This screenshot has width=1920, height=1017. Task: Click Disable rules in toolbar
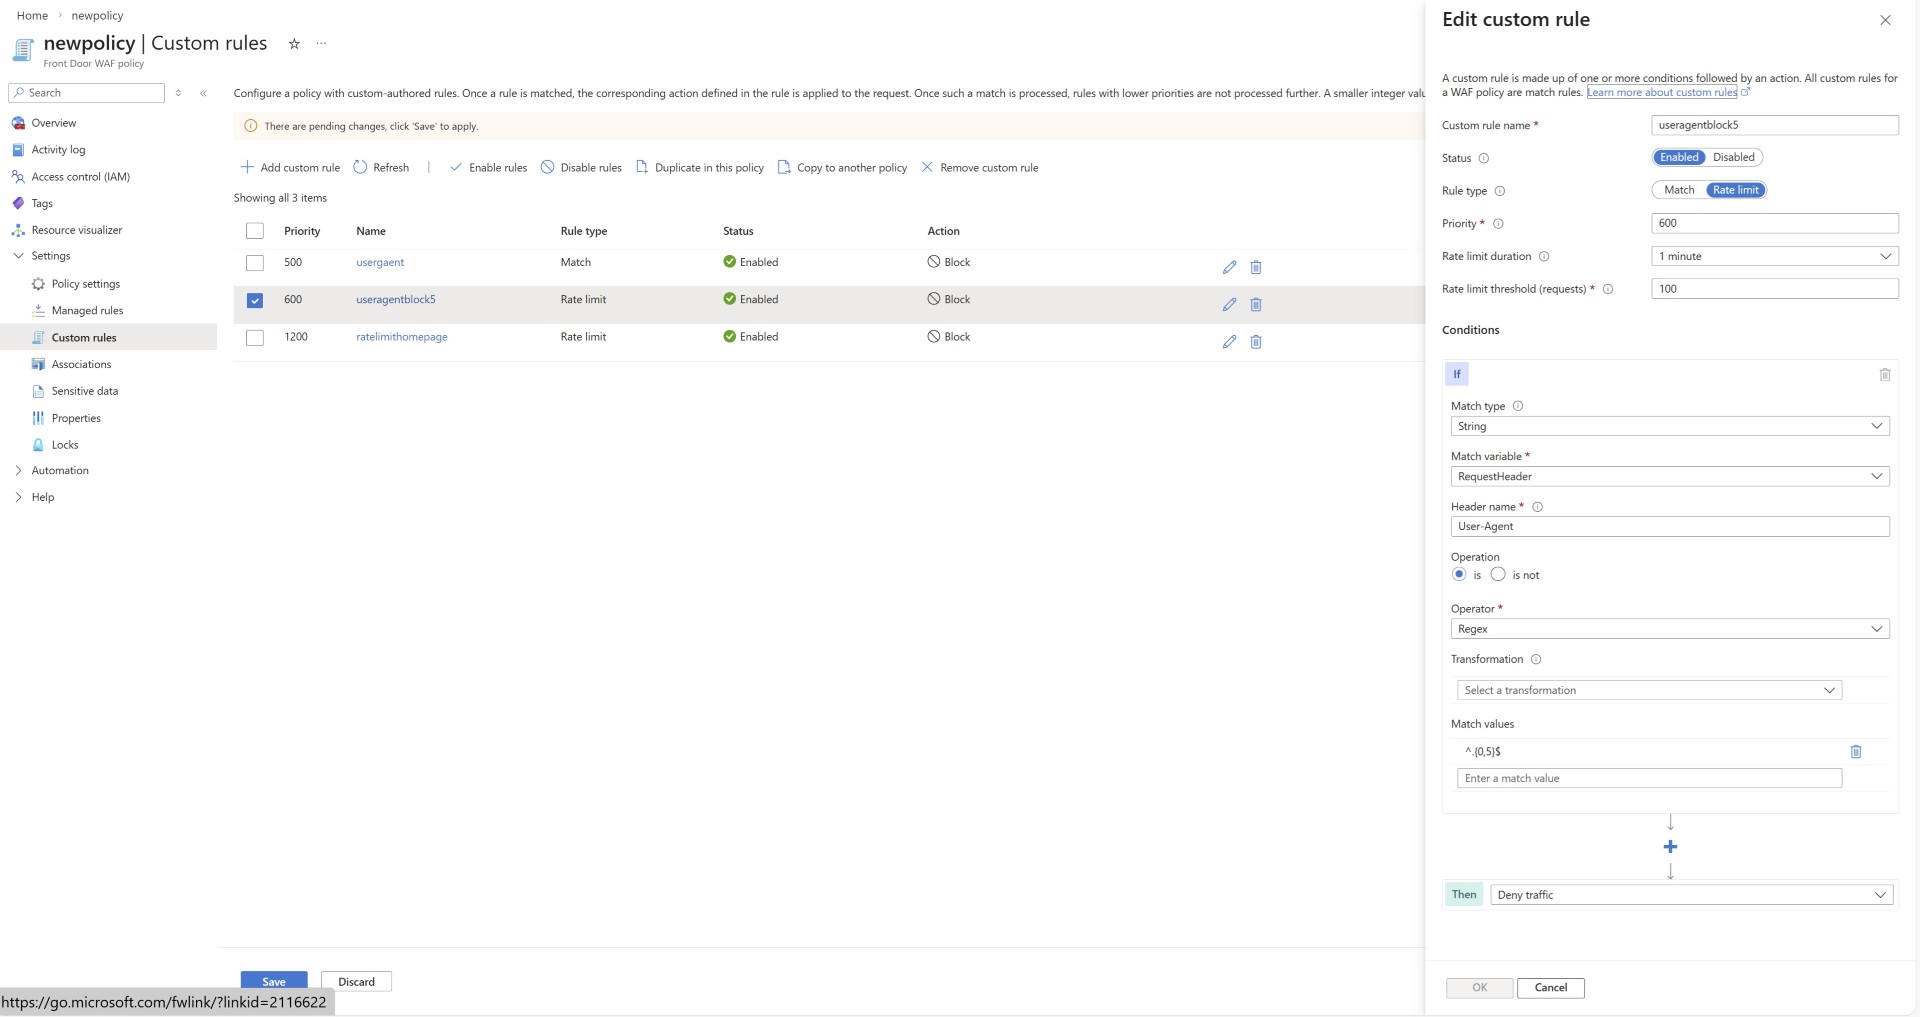coord(581,167)
